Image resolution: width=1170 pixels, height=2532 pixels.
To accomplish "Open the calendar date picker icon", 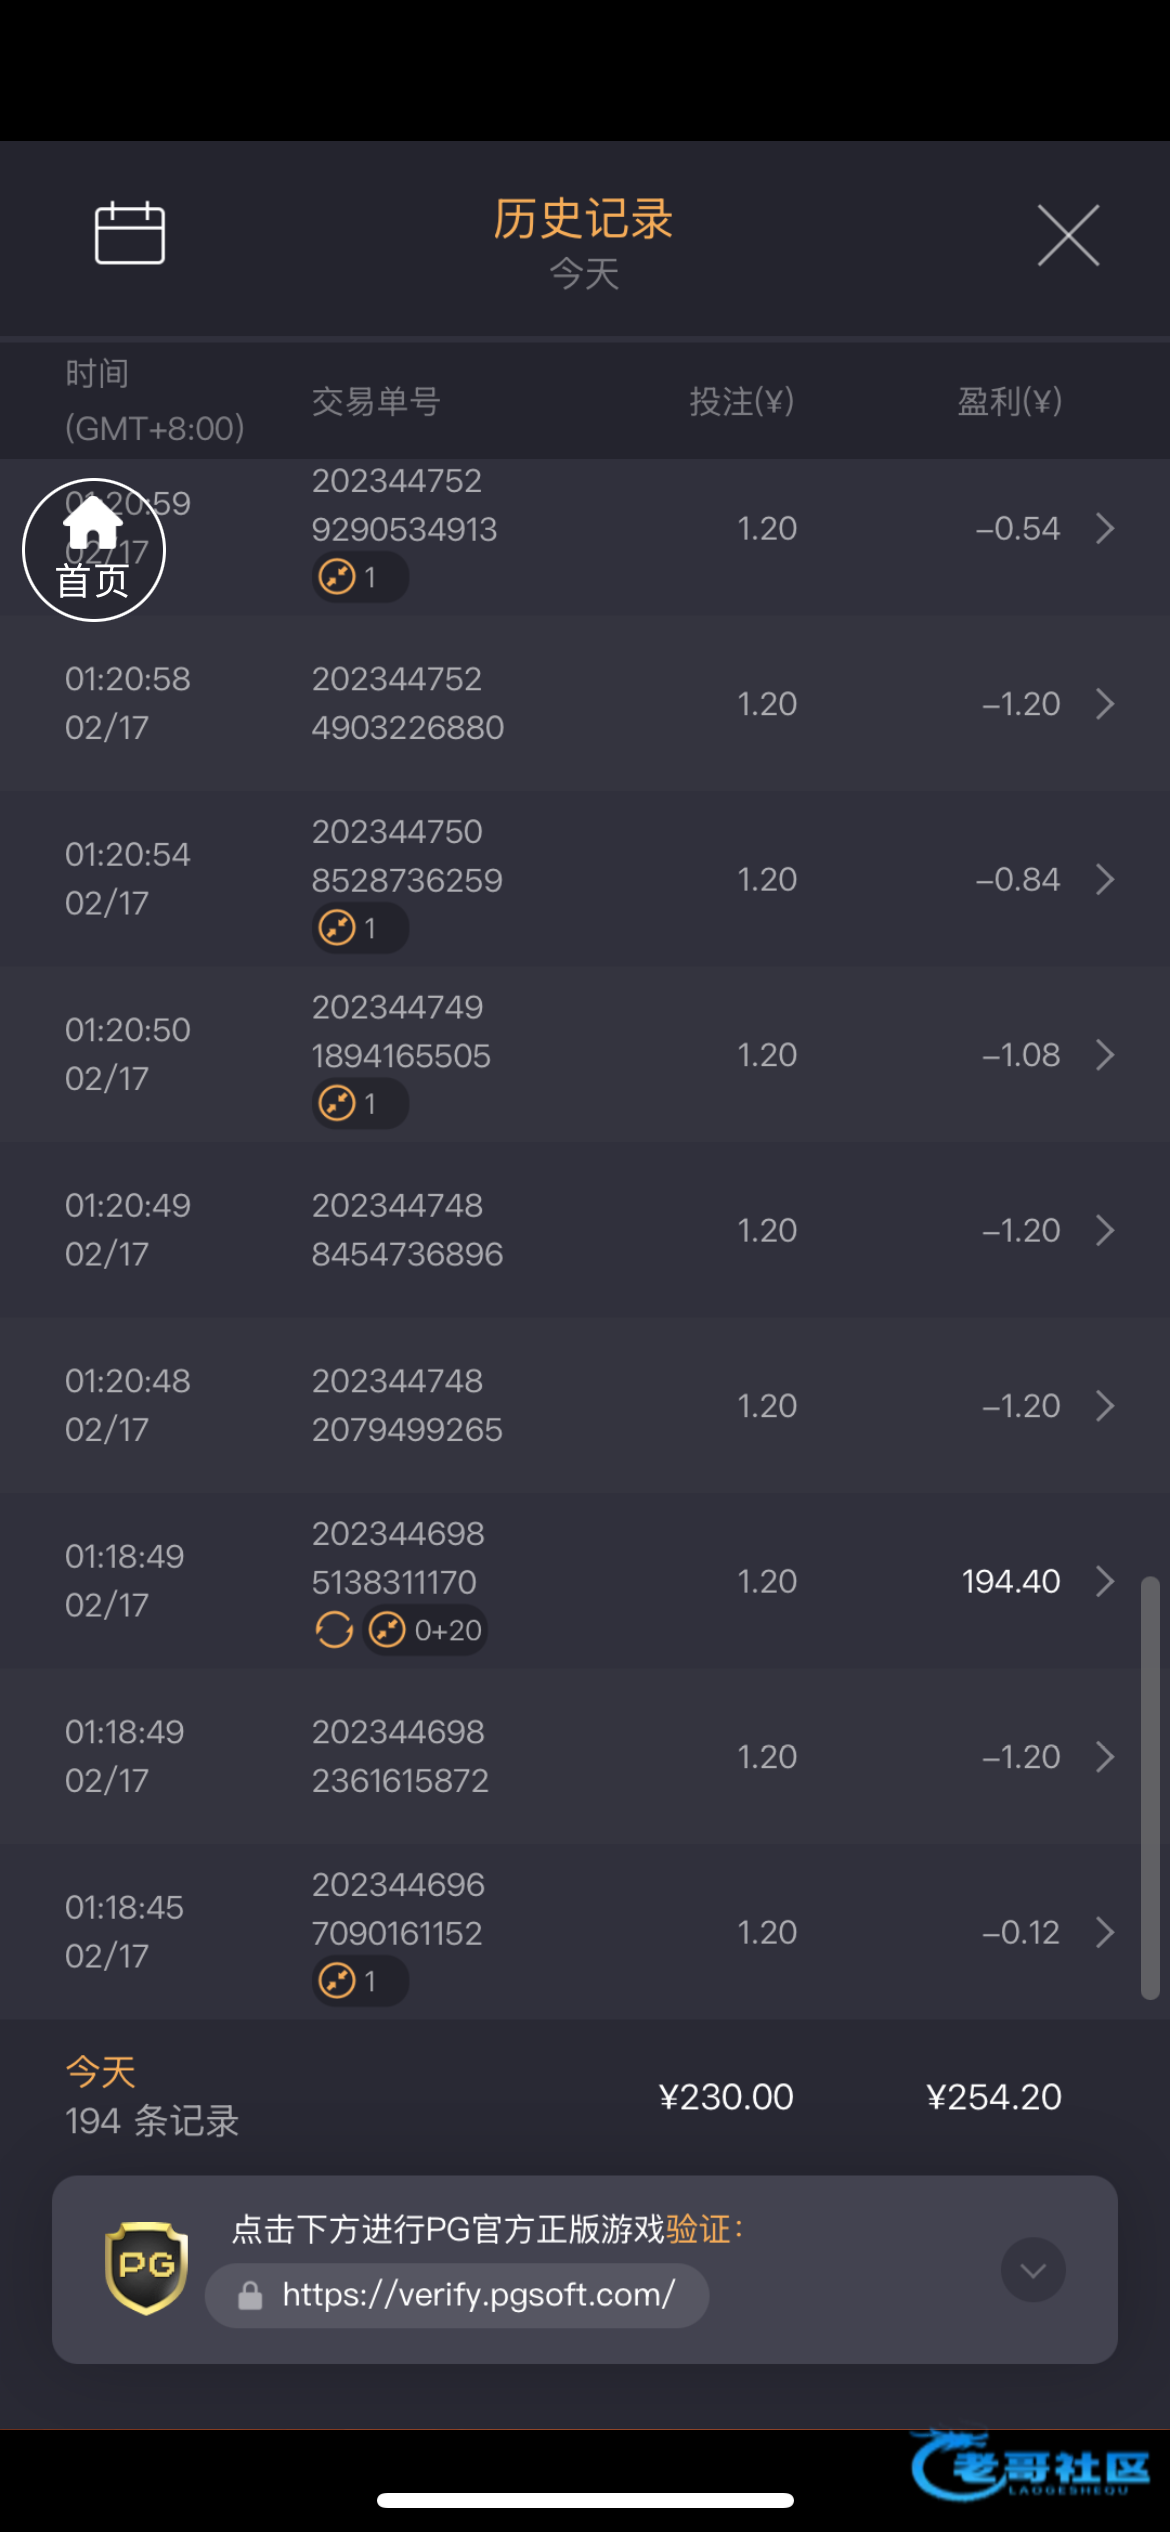I will pos(129,233).
